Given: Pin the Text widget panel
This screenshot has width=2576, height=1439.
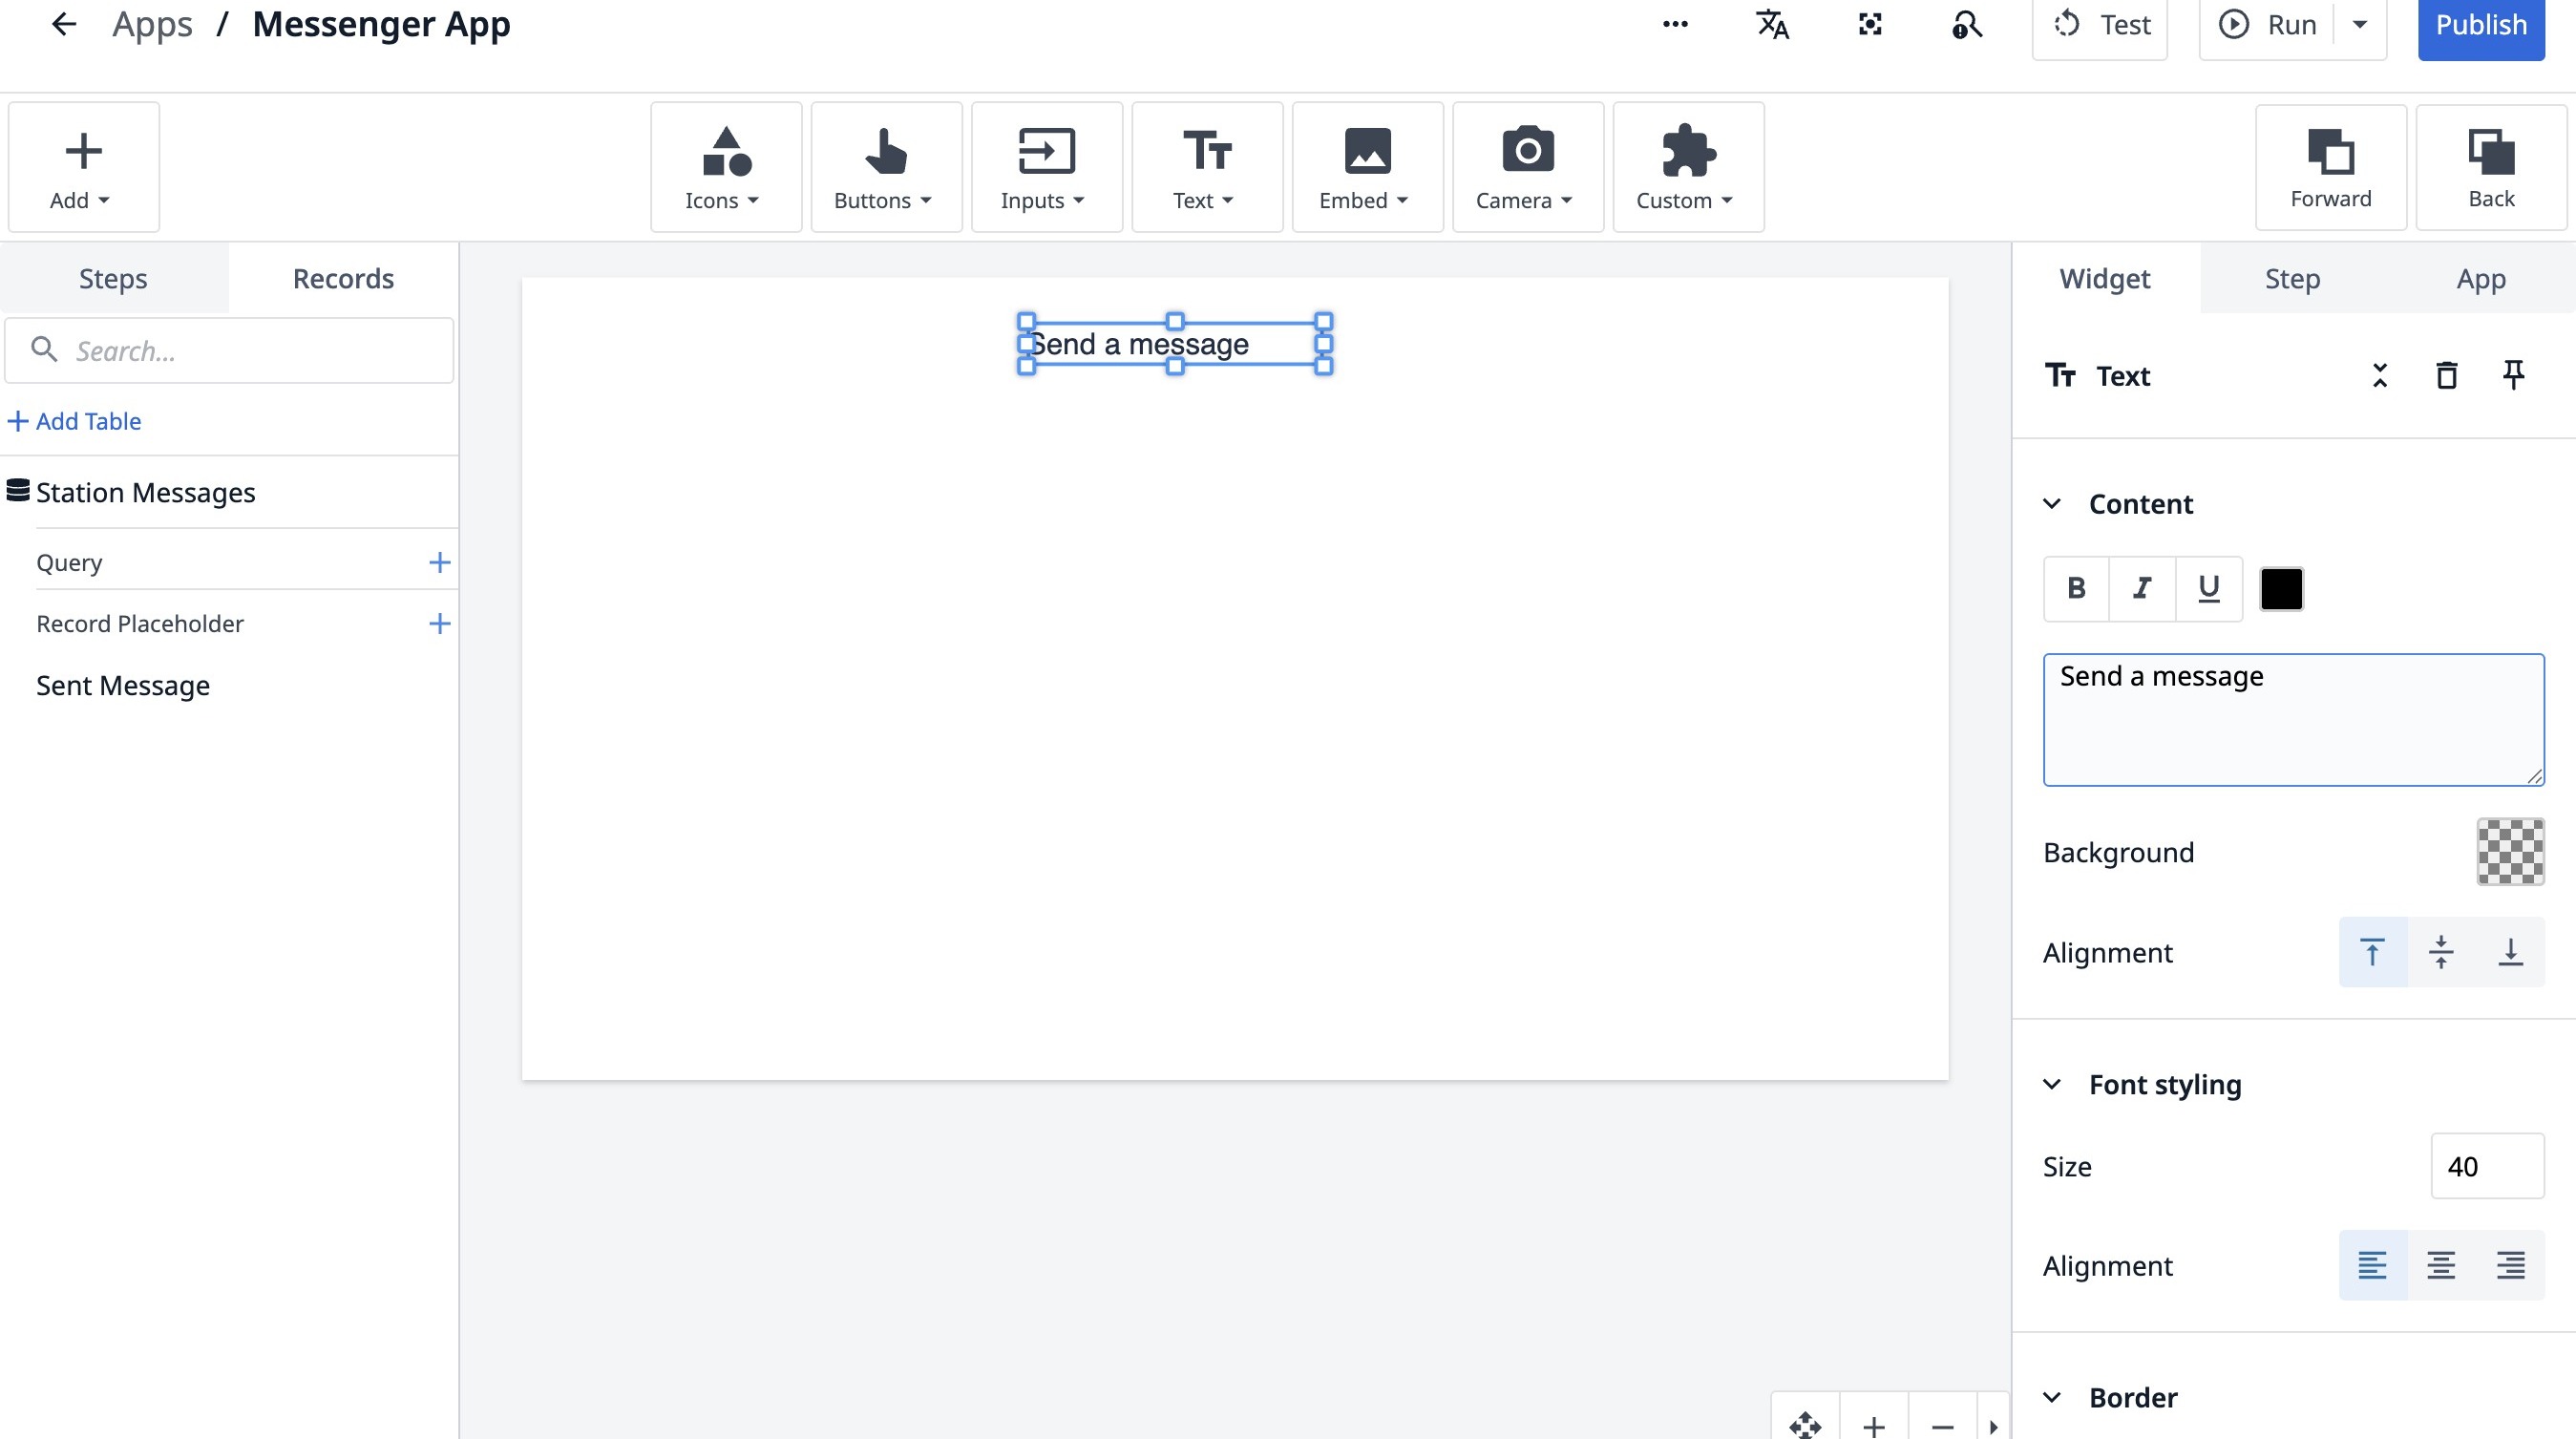Looking at the screenshot, I should coord(2513,375).
